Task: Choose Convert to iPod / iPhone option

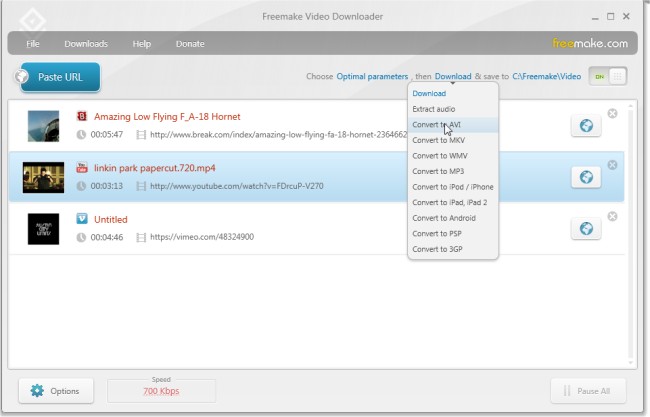Action: click(x=453, y=187)
